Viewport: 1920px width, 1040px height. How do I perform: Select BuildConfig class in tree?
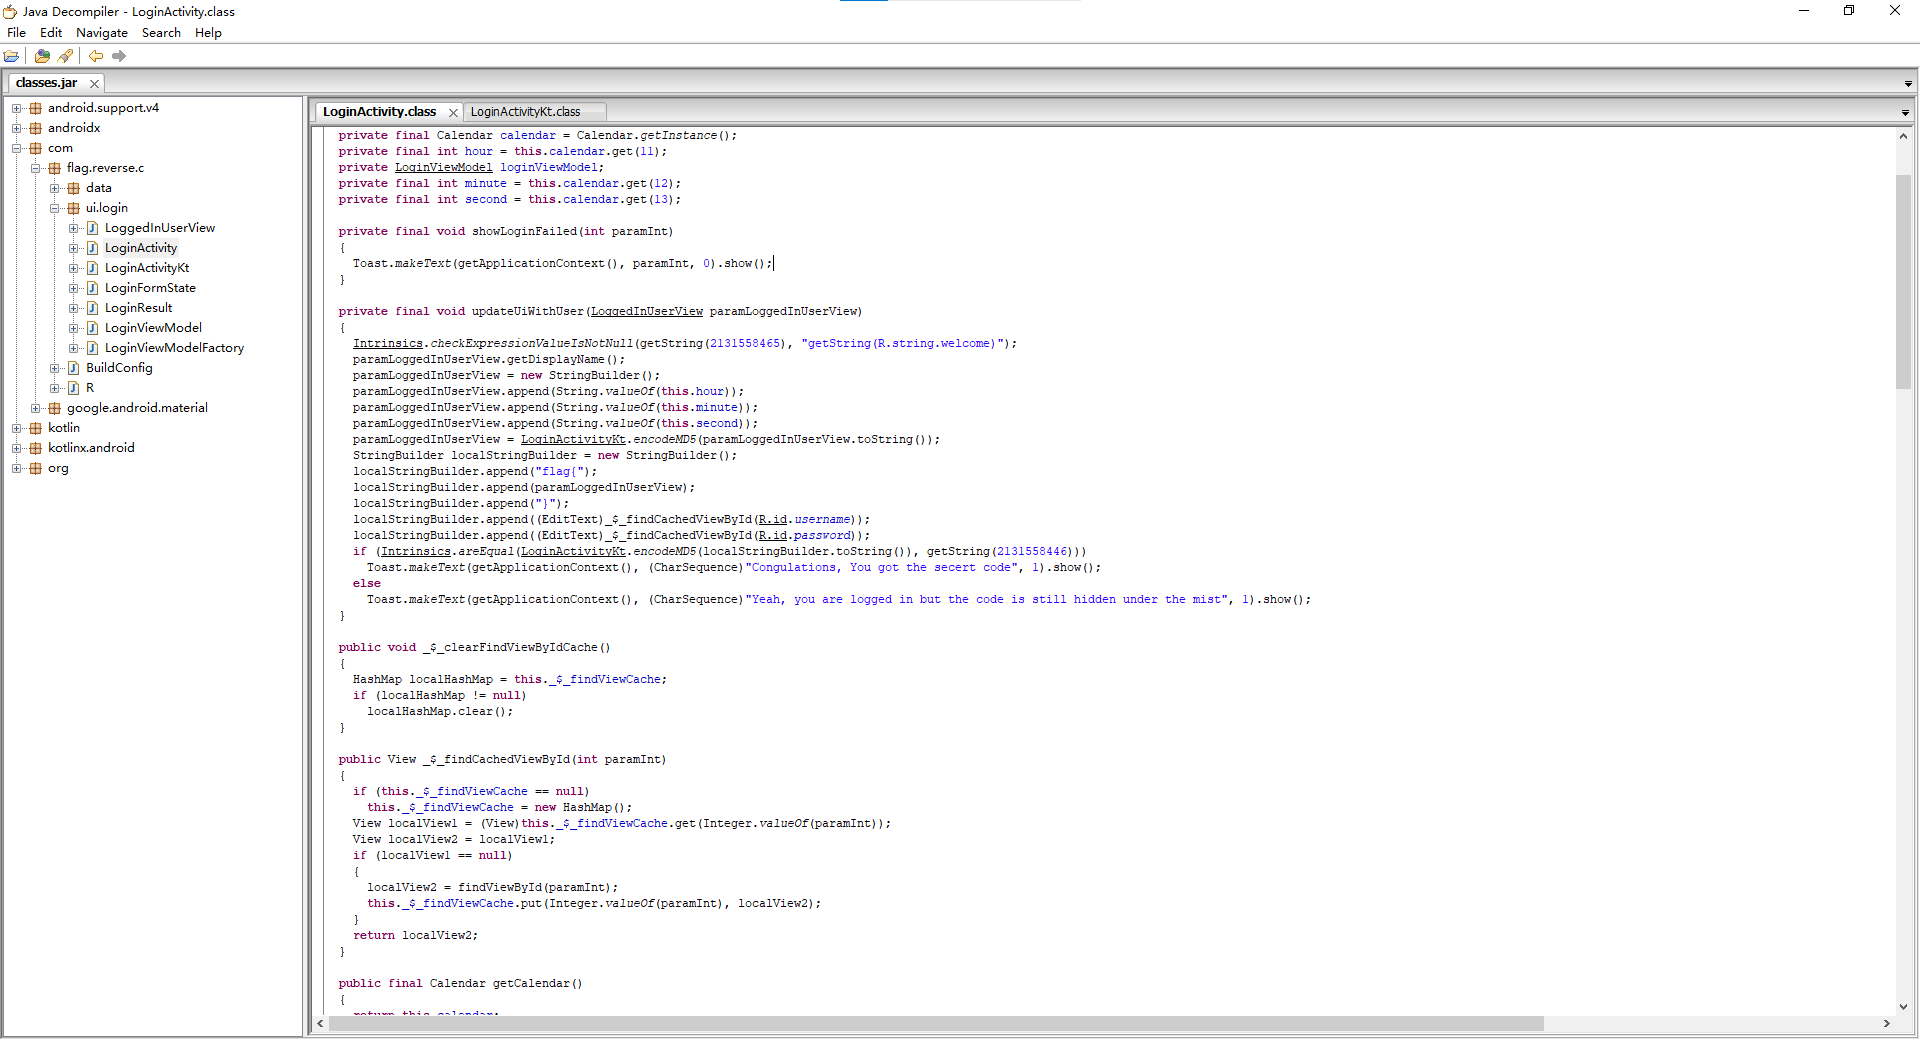(119, 368)
